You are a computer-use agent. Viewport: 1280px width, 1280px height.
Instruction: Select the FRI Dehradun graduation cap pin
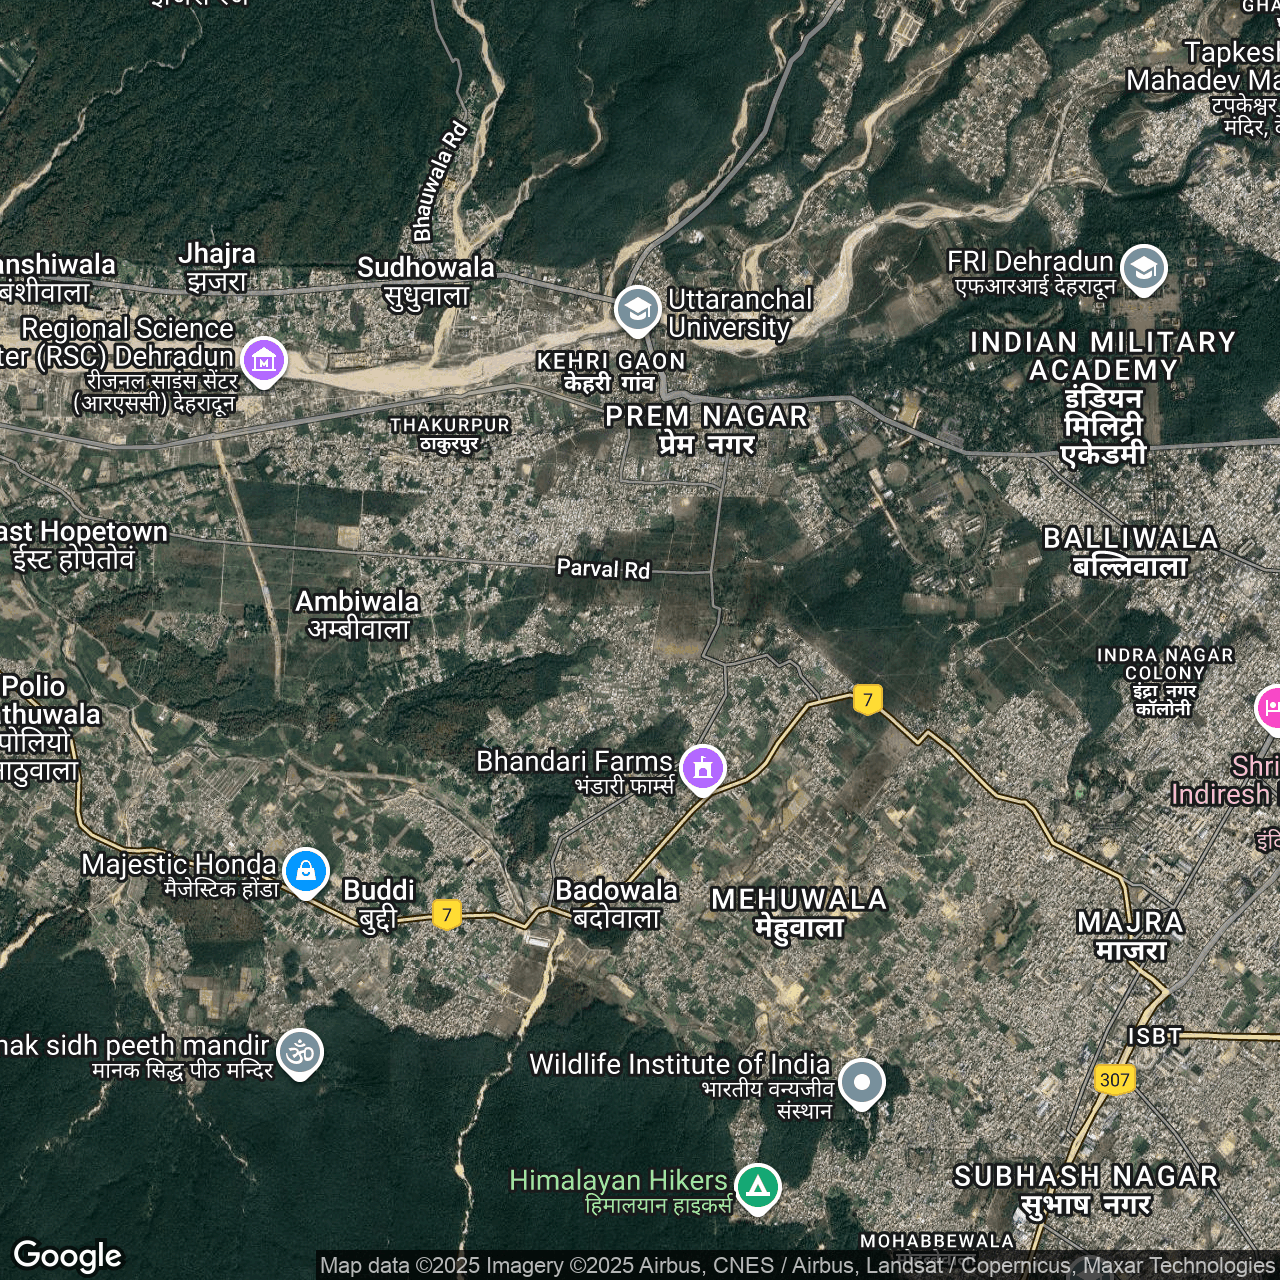pos(1143,269)
